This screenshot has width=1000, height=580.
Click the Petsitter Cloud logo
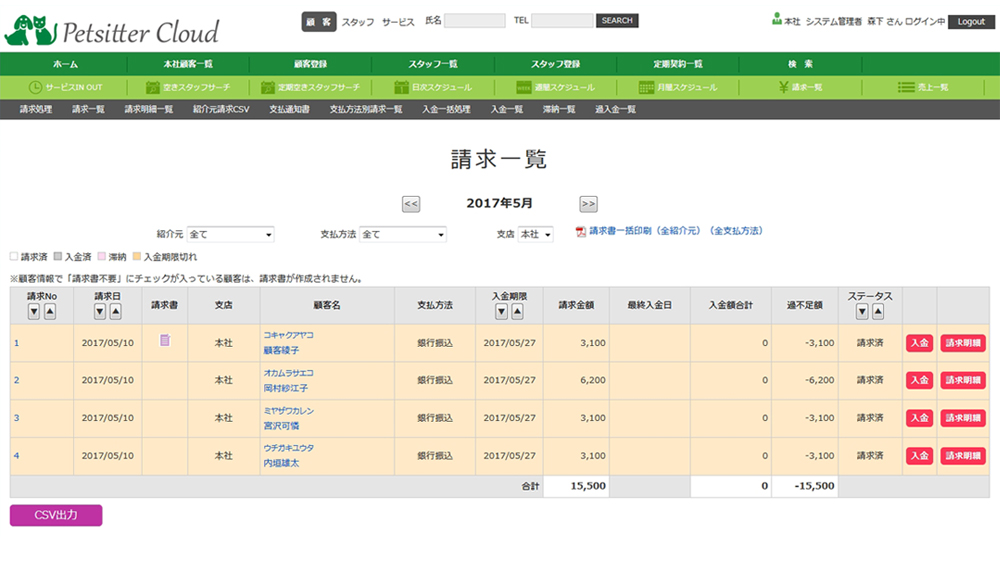pyautogui.click(x=112, y=31)
